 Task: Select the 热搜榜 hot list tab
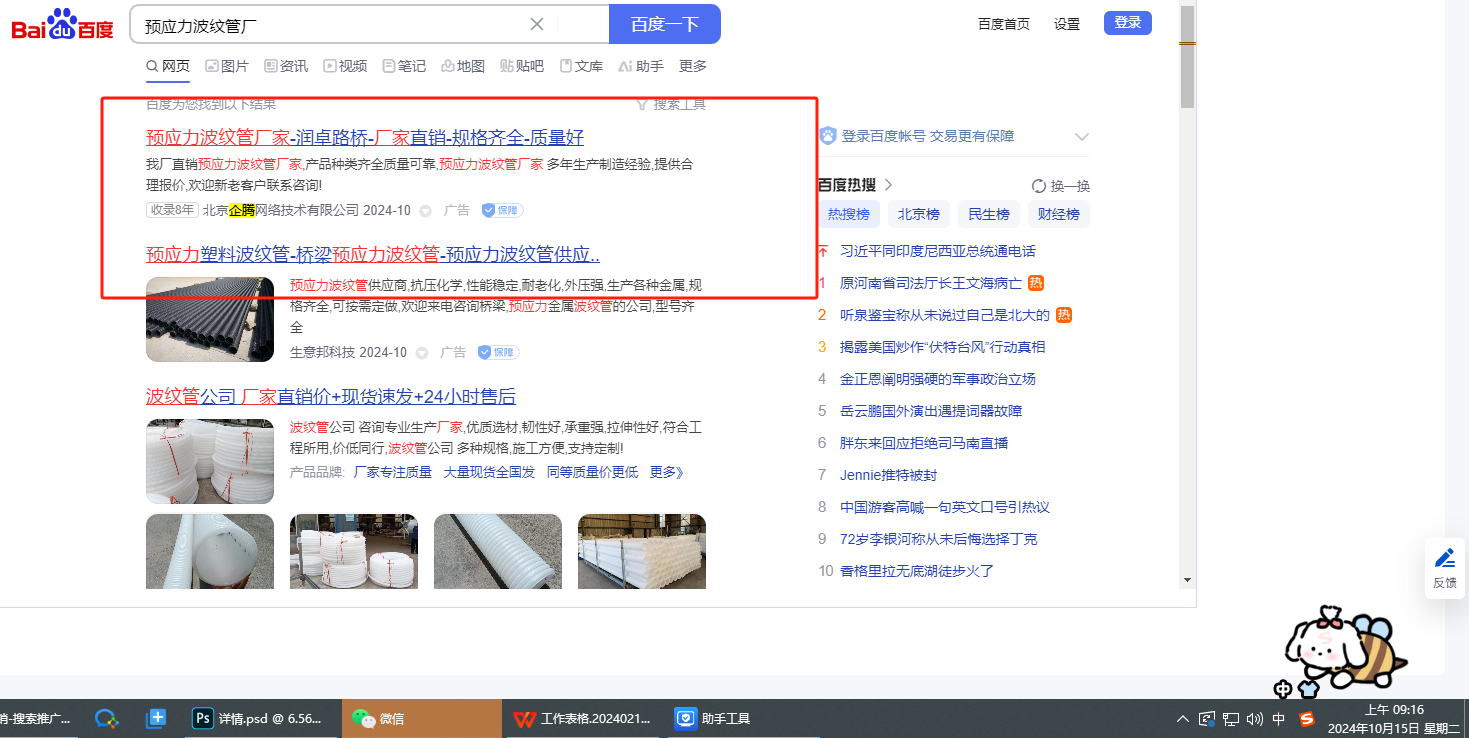click(849, 214)
